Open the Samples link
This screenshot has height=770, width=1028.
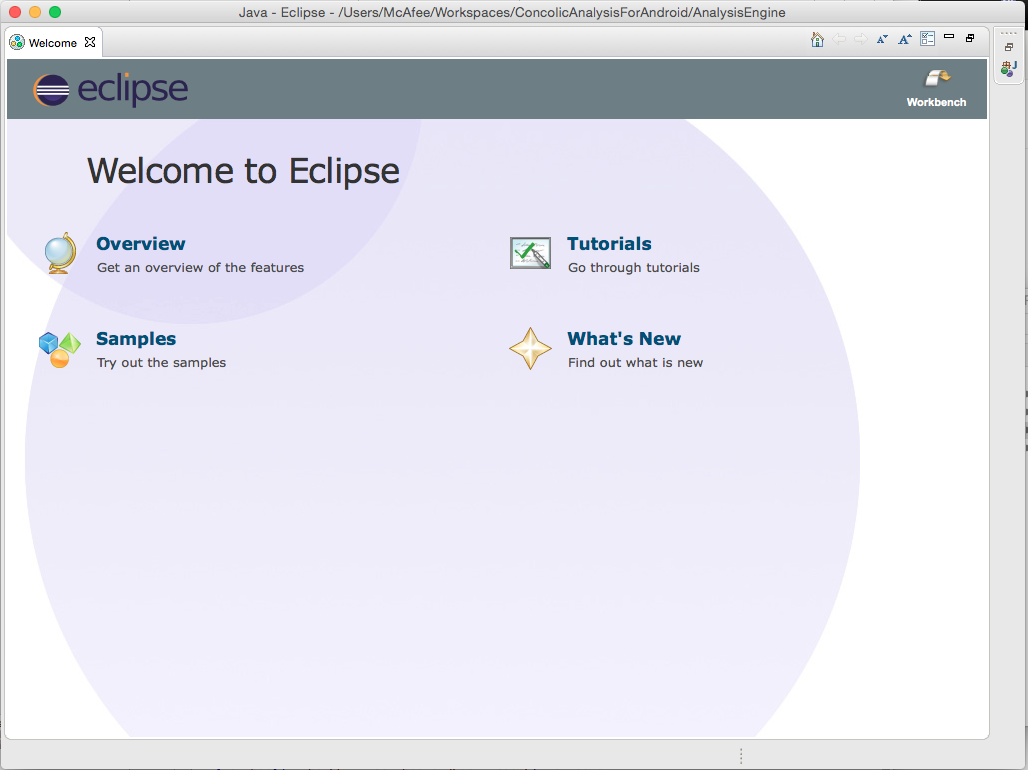[136, 338]
